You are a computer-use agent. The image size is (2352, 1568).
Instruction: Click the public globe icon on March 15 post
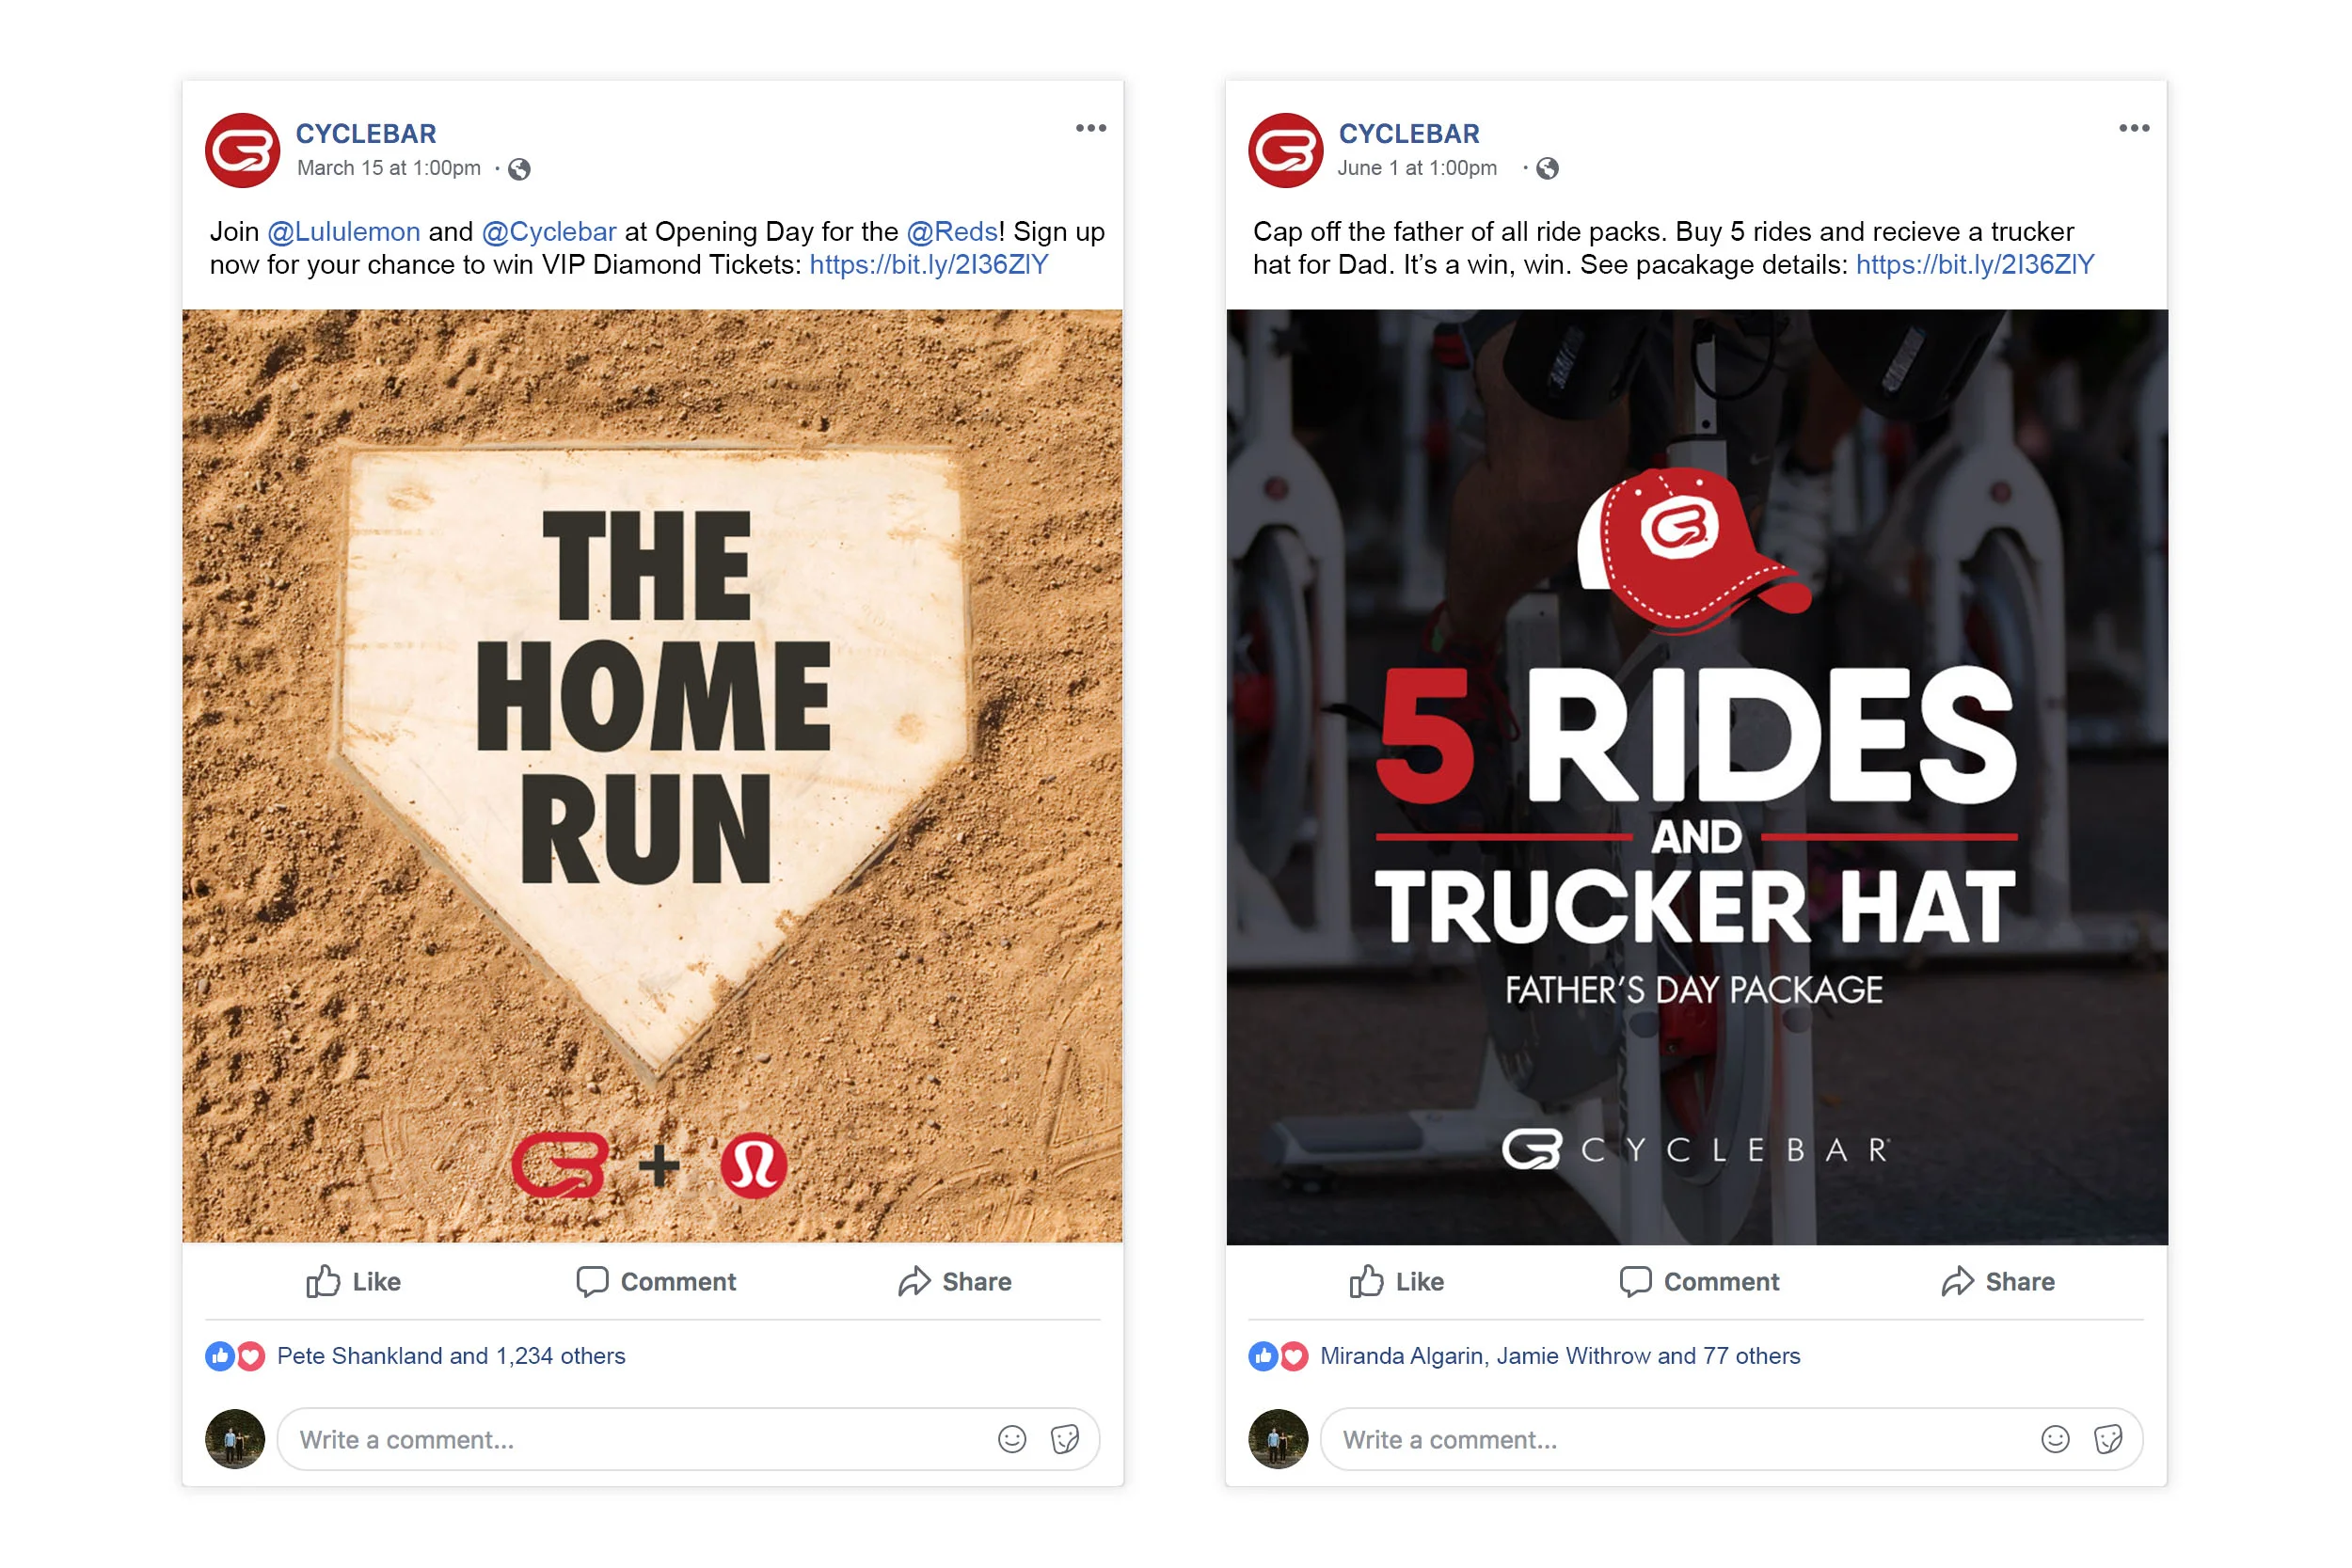click(x=519, y=169)
